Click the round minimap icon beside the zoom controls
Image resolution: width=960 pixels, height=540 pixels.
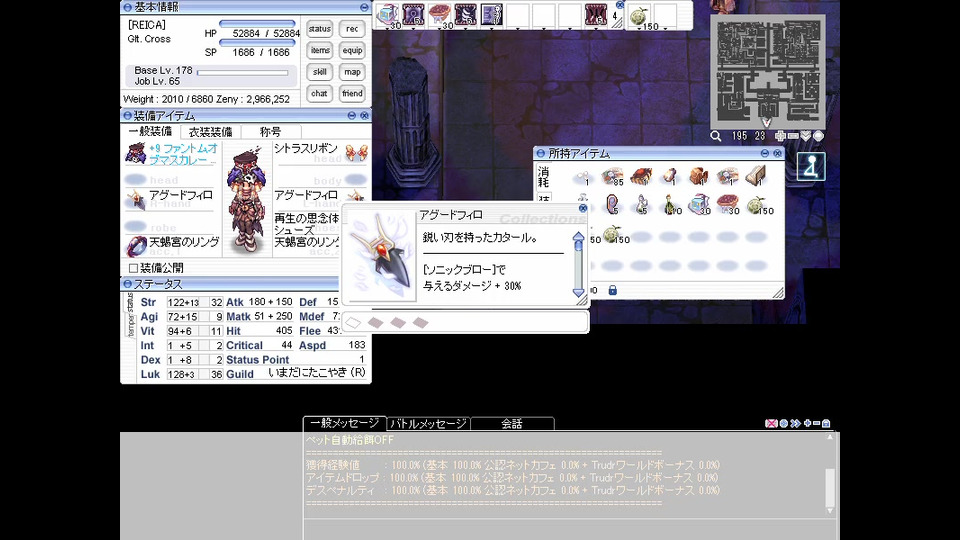tap(819, 136)
